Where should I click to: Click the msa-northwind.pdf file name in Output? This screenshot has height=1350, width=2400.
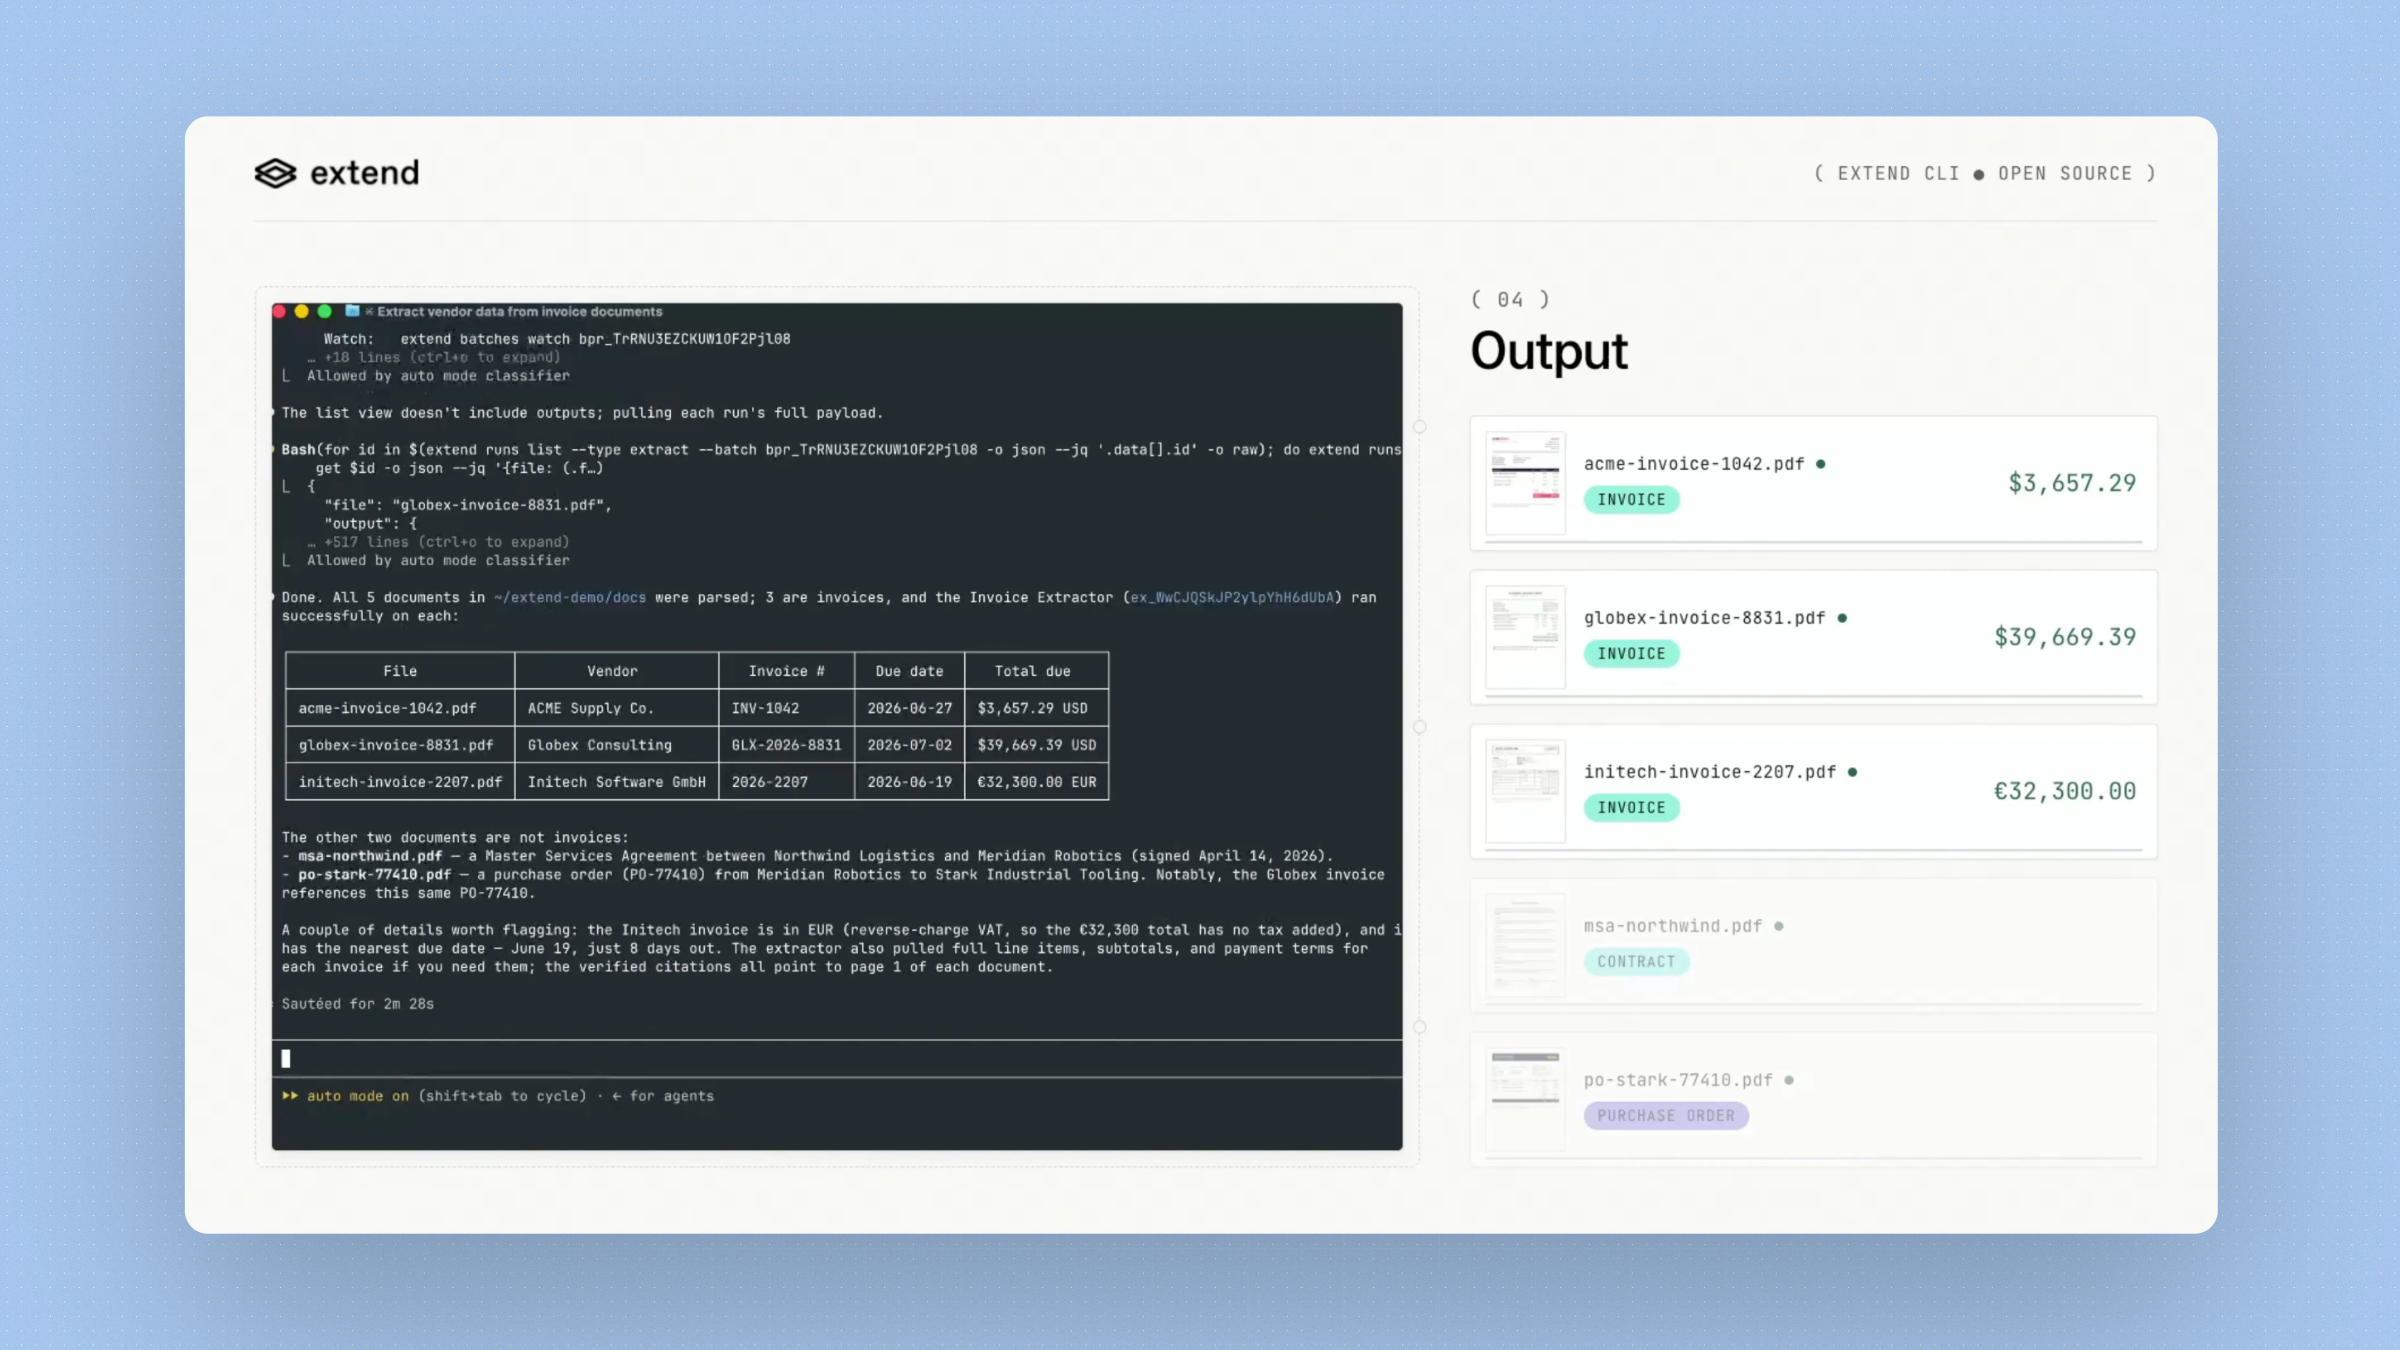coord(1673,926)
